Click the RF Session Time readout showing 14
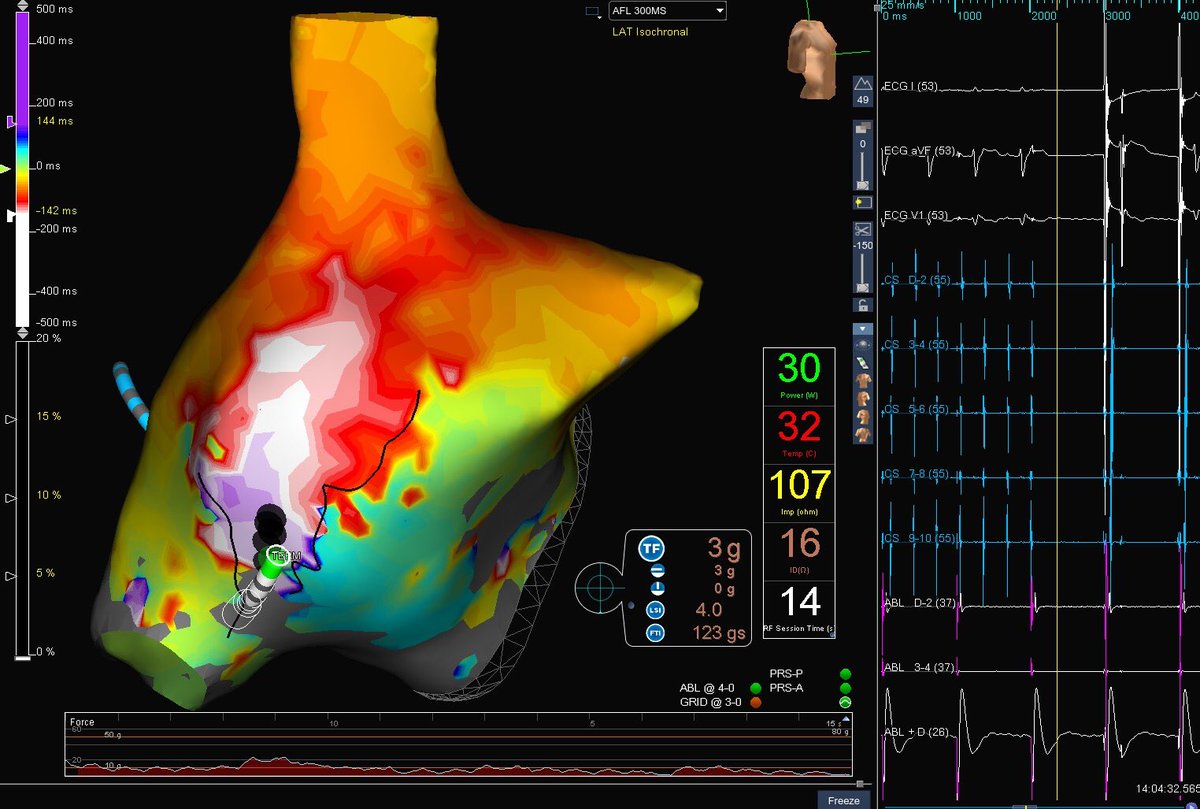This screenshot has height=809, width=1200. (800, 608)
